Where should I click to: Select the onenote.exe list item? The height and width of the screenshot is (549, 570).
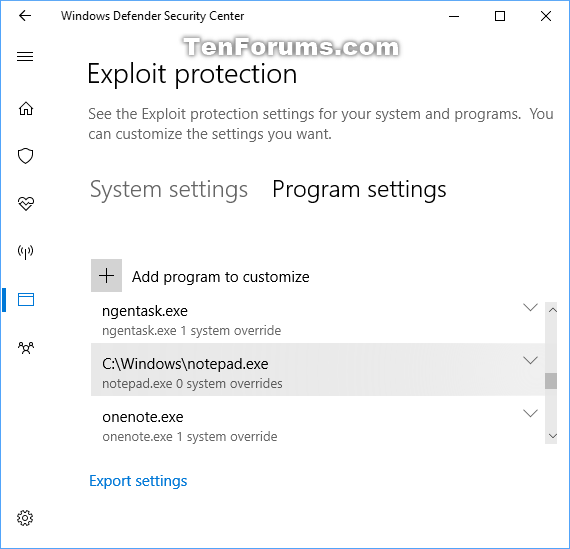click(x=318, y=425)
